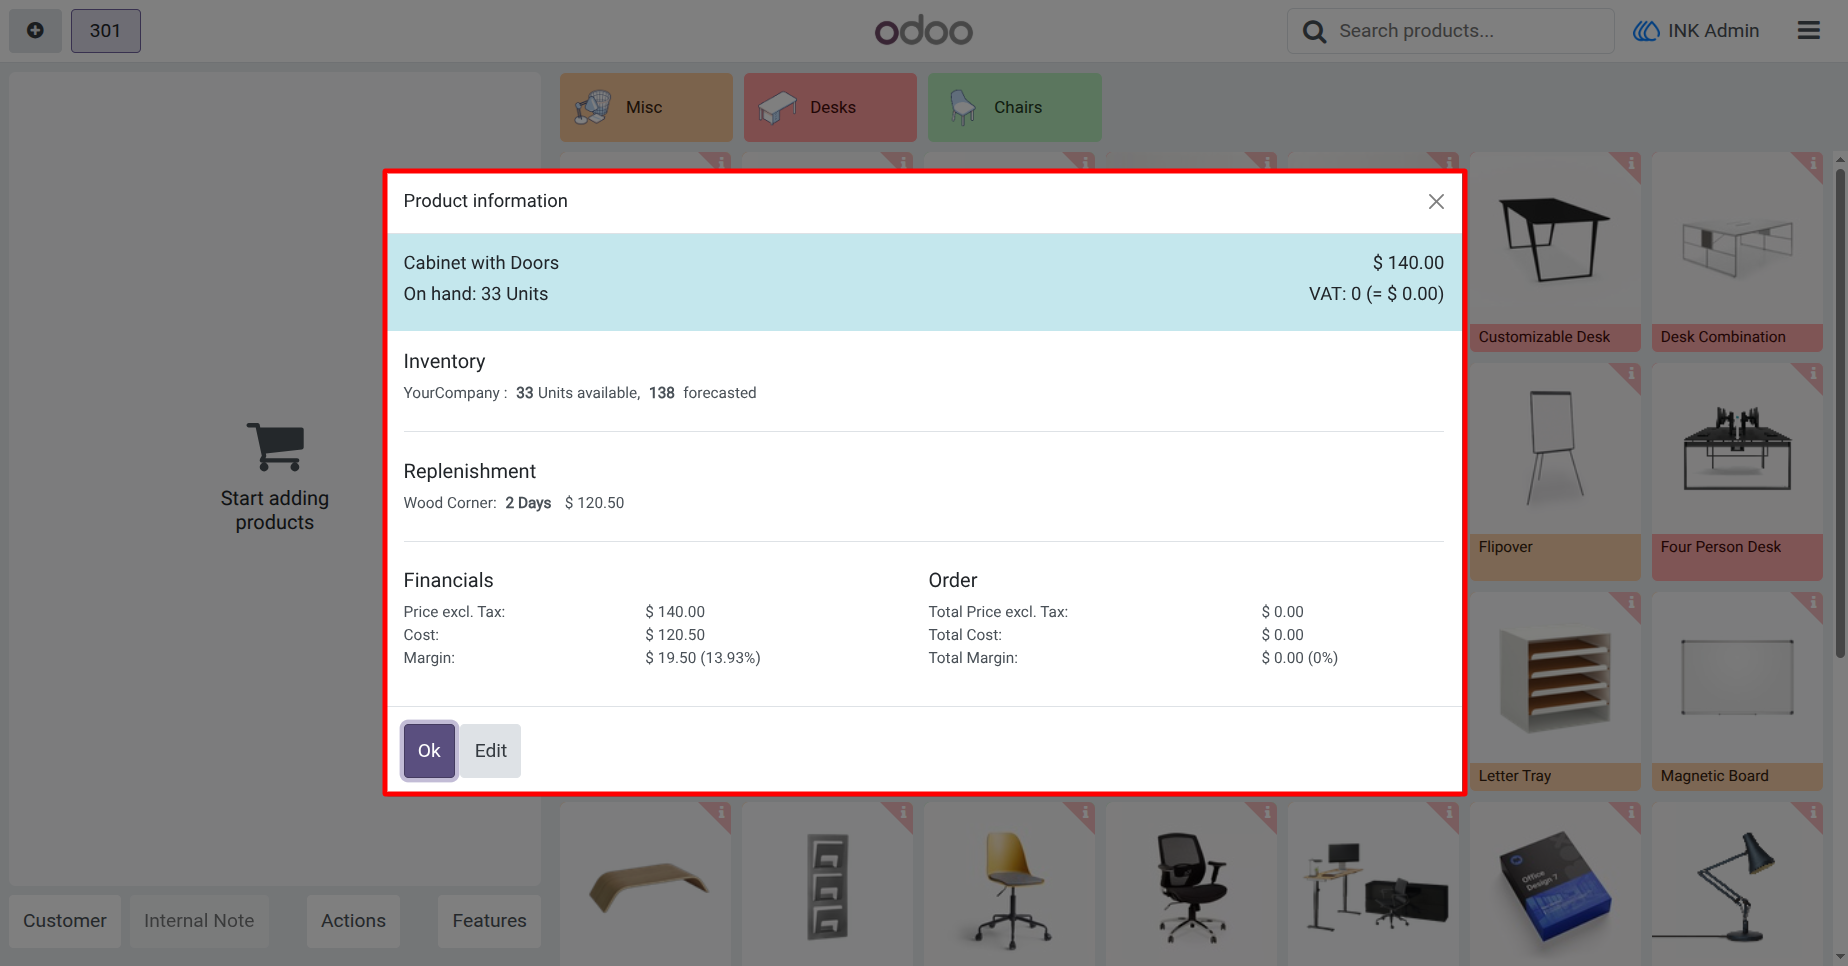Image resolution: width=1848 pixels, height=966 pixels.
Task: Select the Customizable Desk product image
Action: click(1555, 240)
